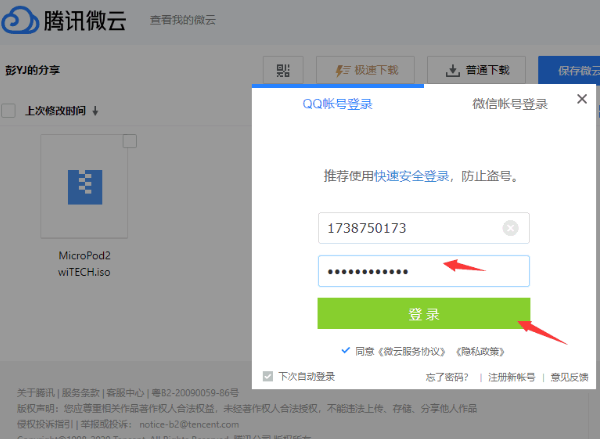Clear the QQ number with the X icon
The height and width of the screenshot is (439, 600).
click(x=510, y=228)
